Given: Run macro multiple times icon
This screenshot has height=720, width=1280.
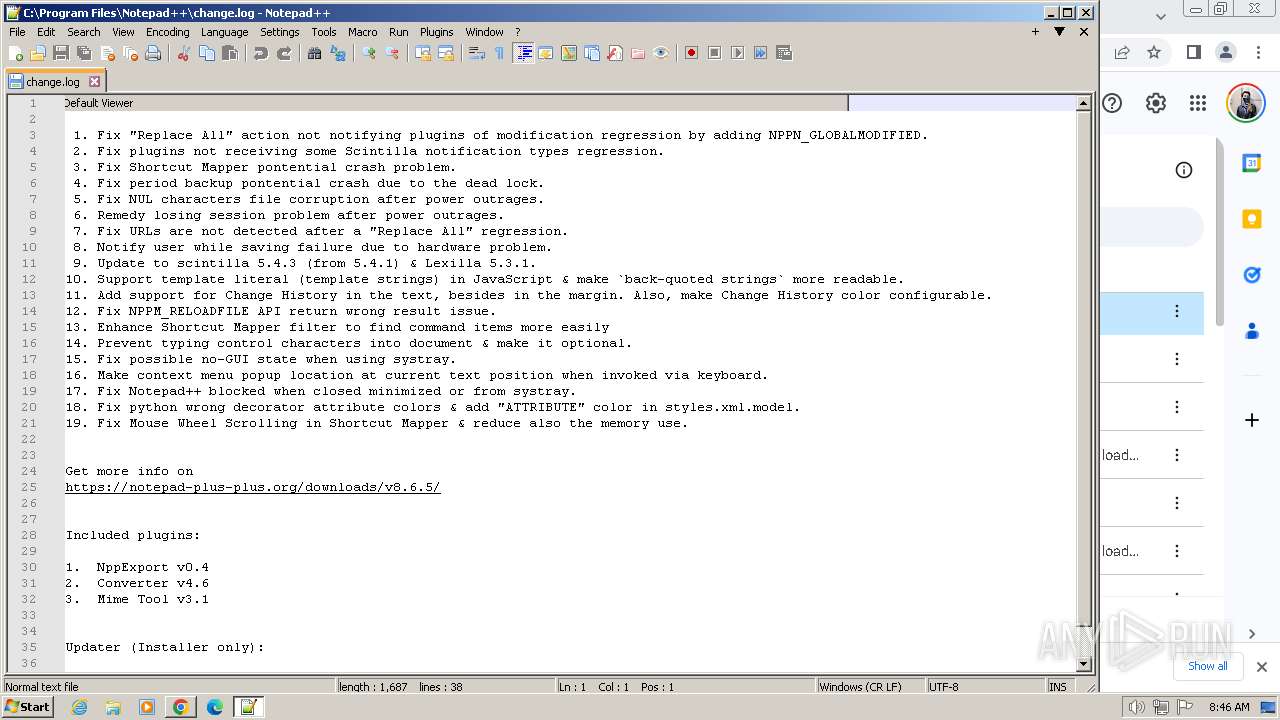Looking at the screenshot, I should (760, 53).
